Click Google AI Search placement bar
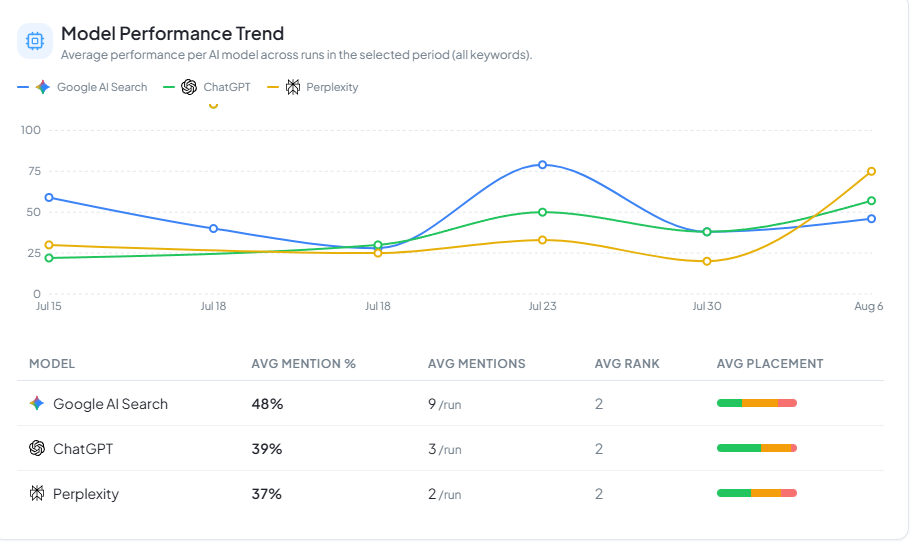 [x=757, y=403]
